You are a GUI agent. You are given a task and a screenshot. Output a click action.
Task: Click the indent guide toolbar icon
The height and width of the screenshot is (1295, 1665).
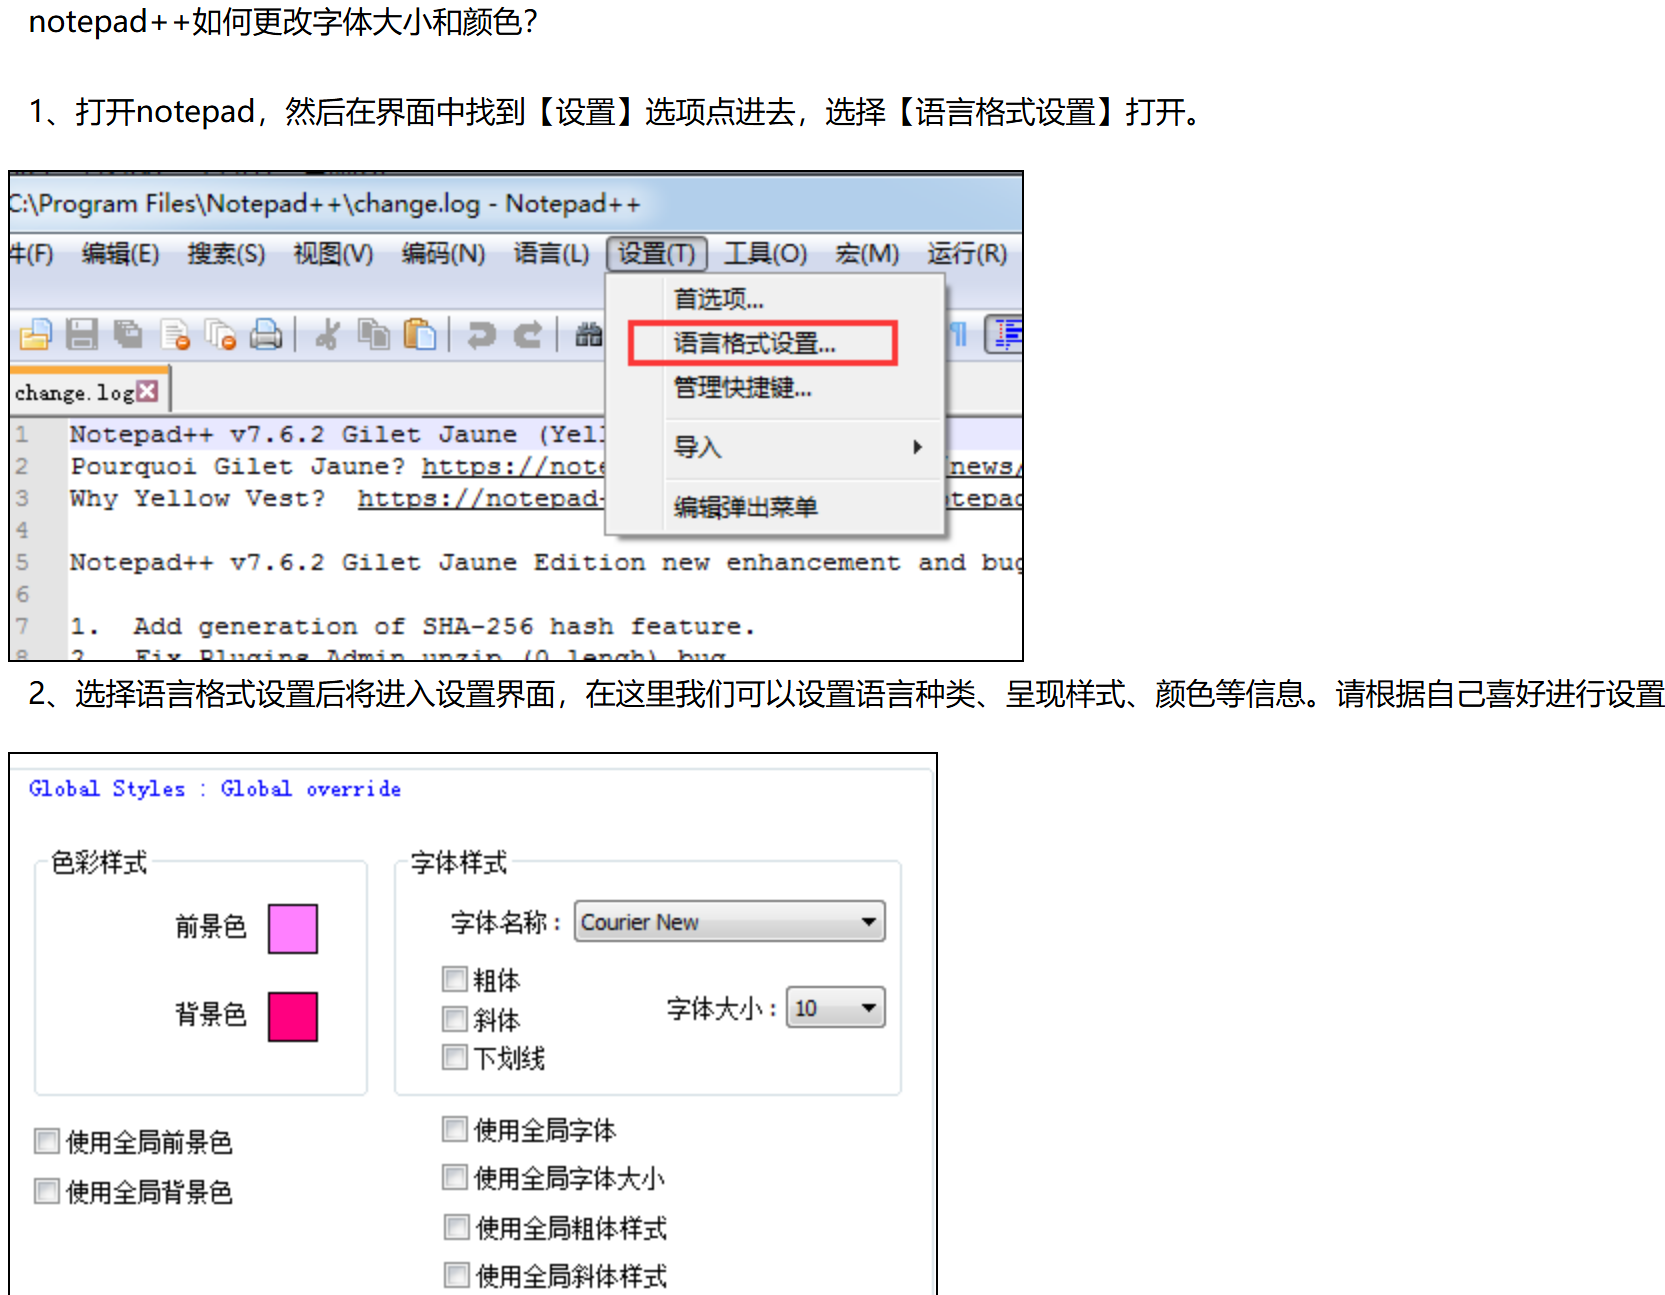click(1004, 334)
